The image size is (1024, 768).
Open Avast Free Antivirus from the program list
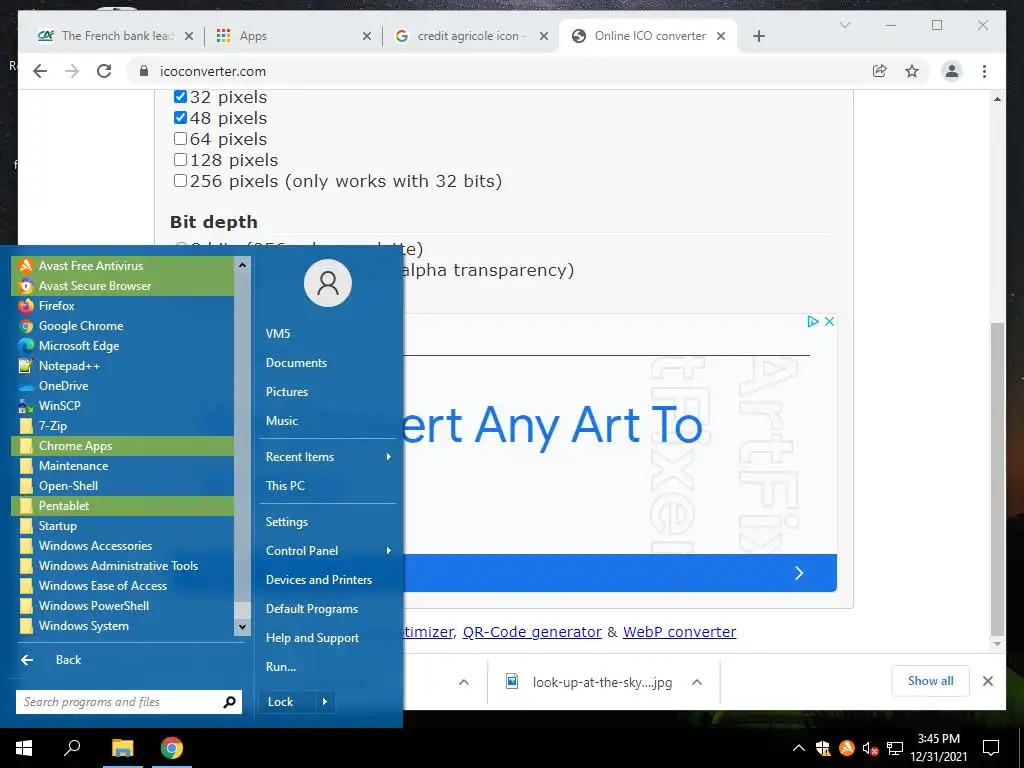click(122, 266)
